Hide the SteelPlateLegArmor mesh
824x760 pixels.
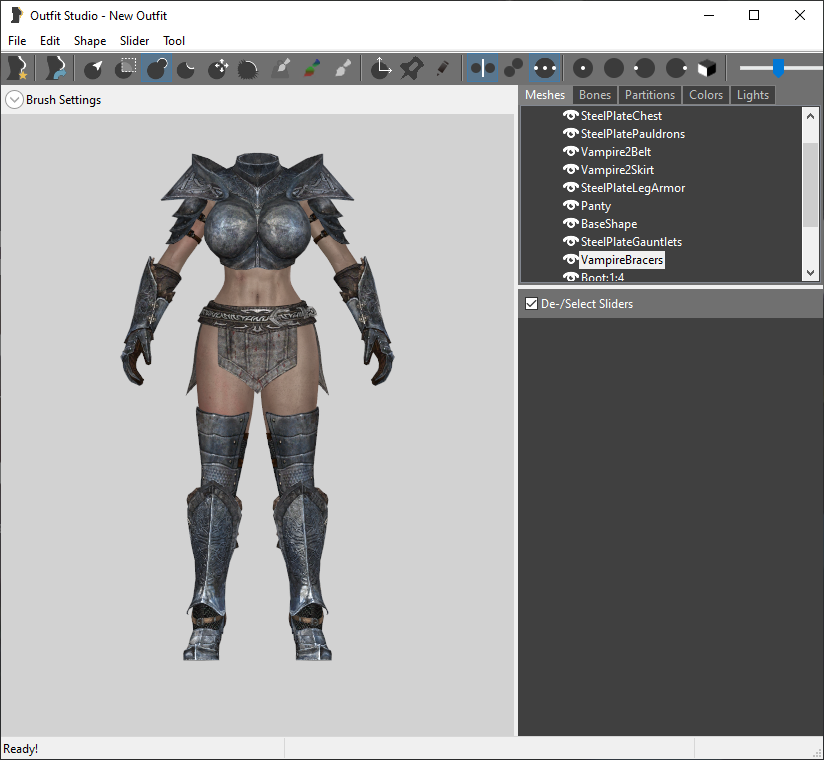point(570,188)
